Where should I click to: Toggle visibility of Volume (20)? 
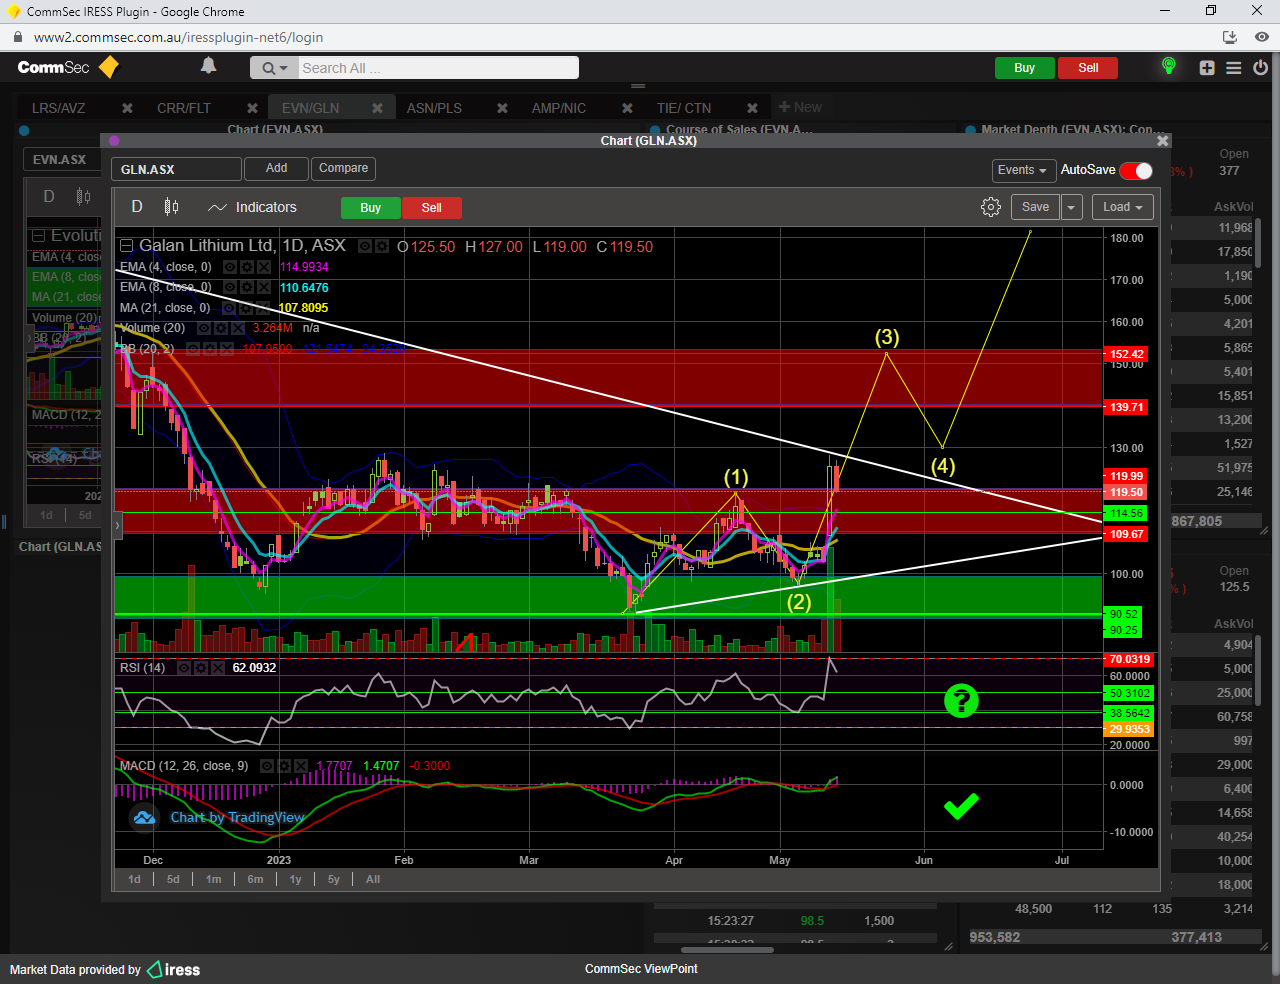click(x=205, y=328)
